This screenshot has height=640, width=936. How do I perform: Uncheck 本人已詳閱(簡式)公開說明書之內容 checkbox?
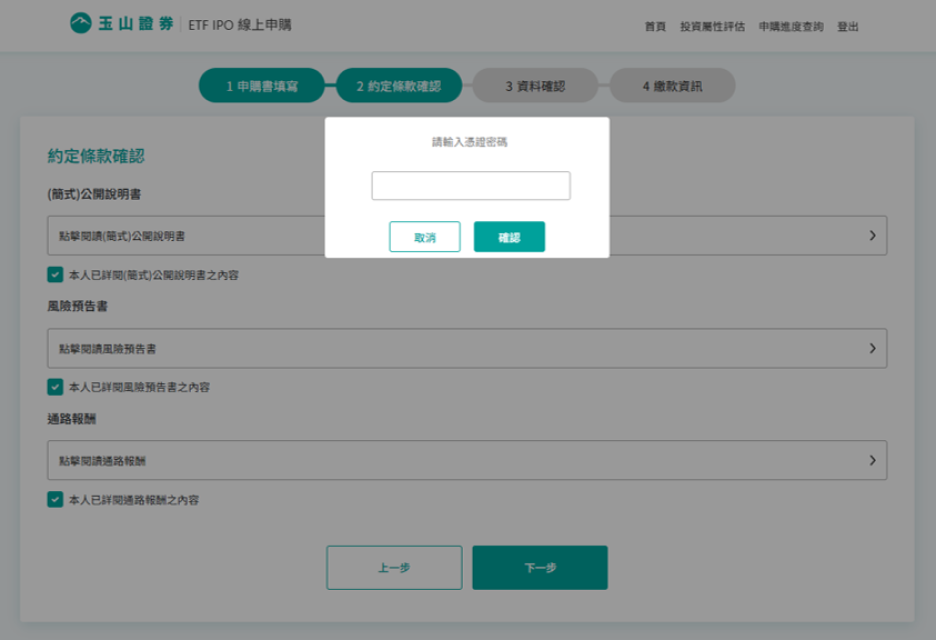click(55, 274)
